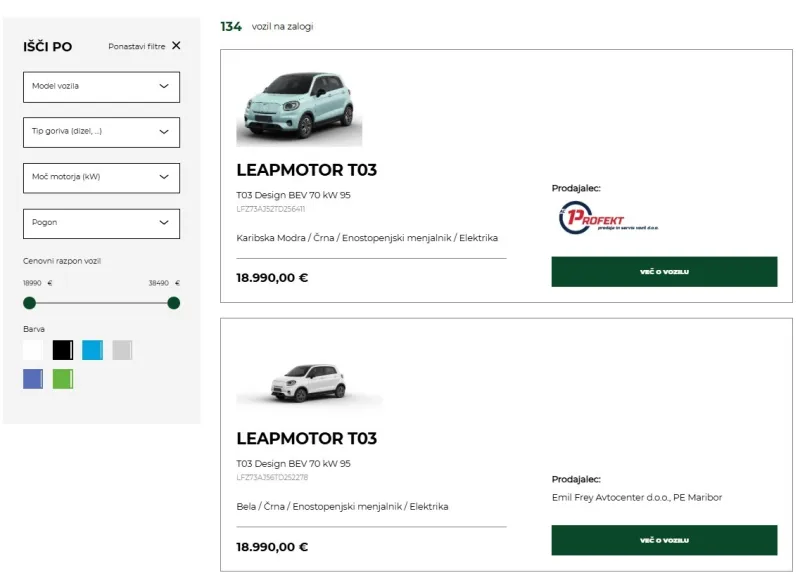Viewport: 800px width, 580px height.
Task: Click the 'LEAPMOTOR T03' title of the Bela listing
Action: tap(307, 439)
